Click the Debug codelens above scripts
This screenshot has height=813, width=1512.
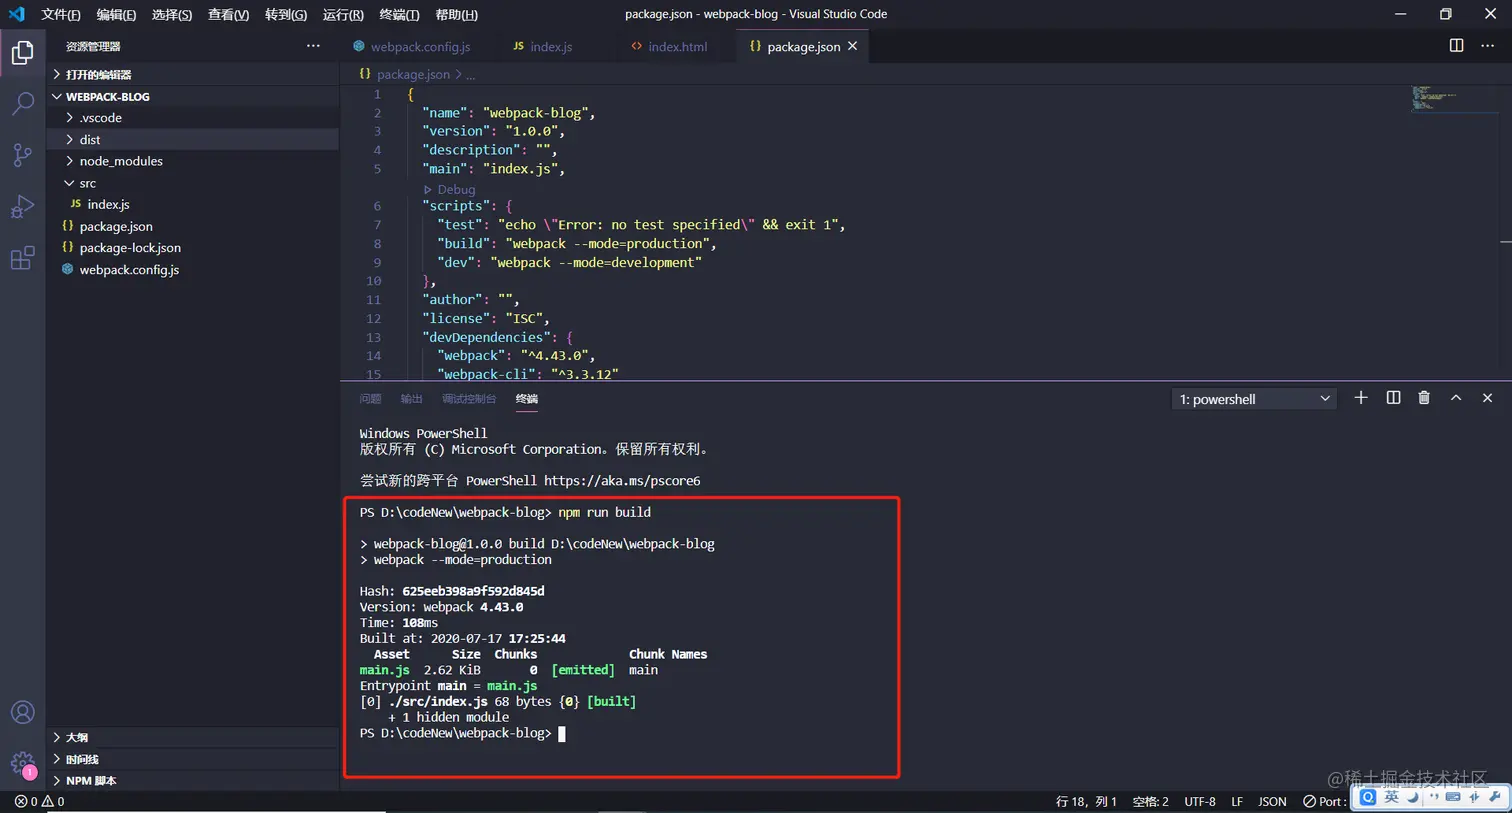click(453, 189)
